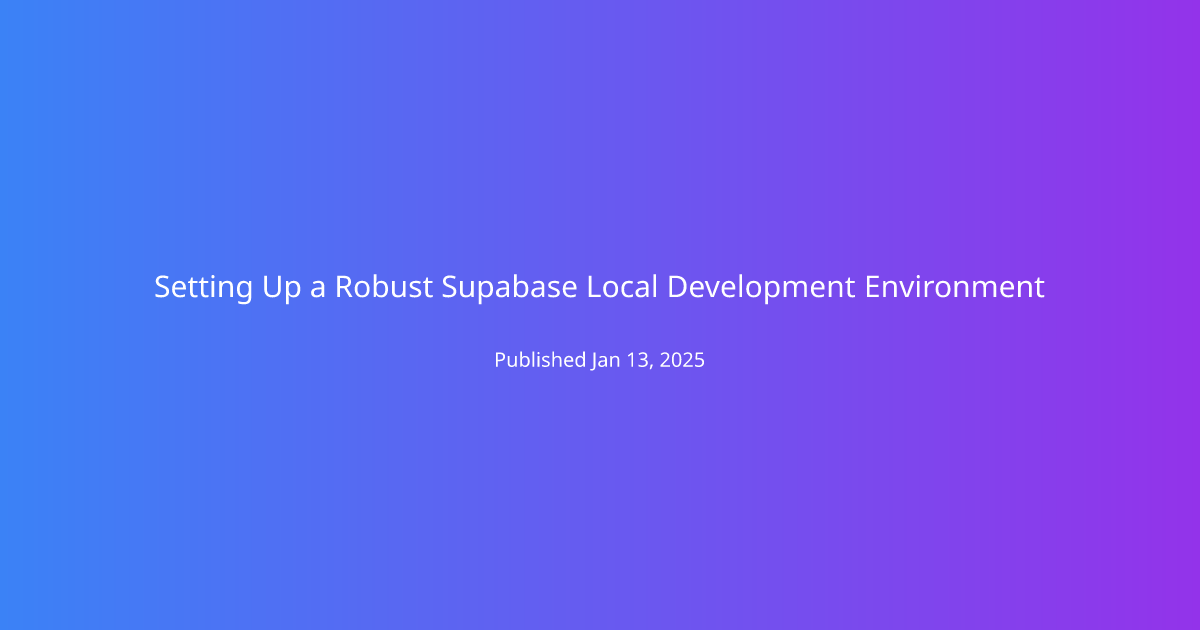Click the letter 'a' before 'Robust'
The height and width of the screenshot is (630, 1200).
(x=317, y=288)
